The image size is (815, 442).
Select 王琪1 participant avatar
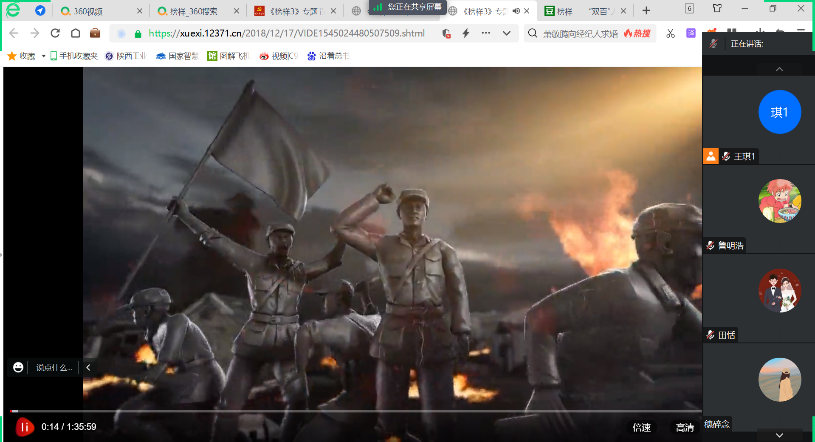pos(779,112)
